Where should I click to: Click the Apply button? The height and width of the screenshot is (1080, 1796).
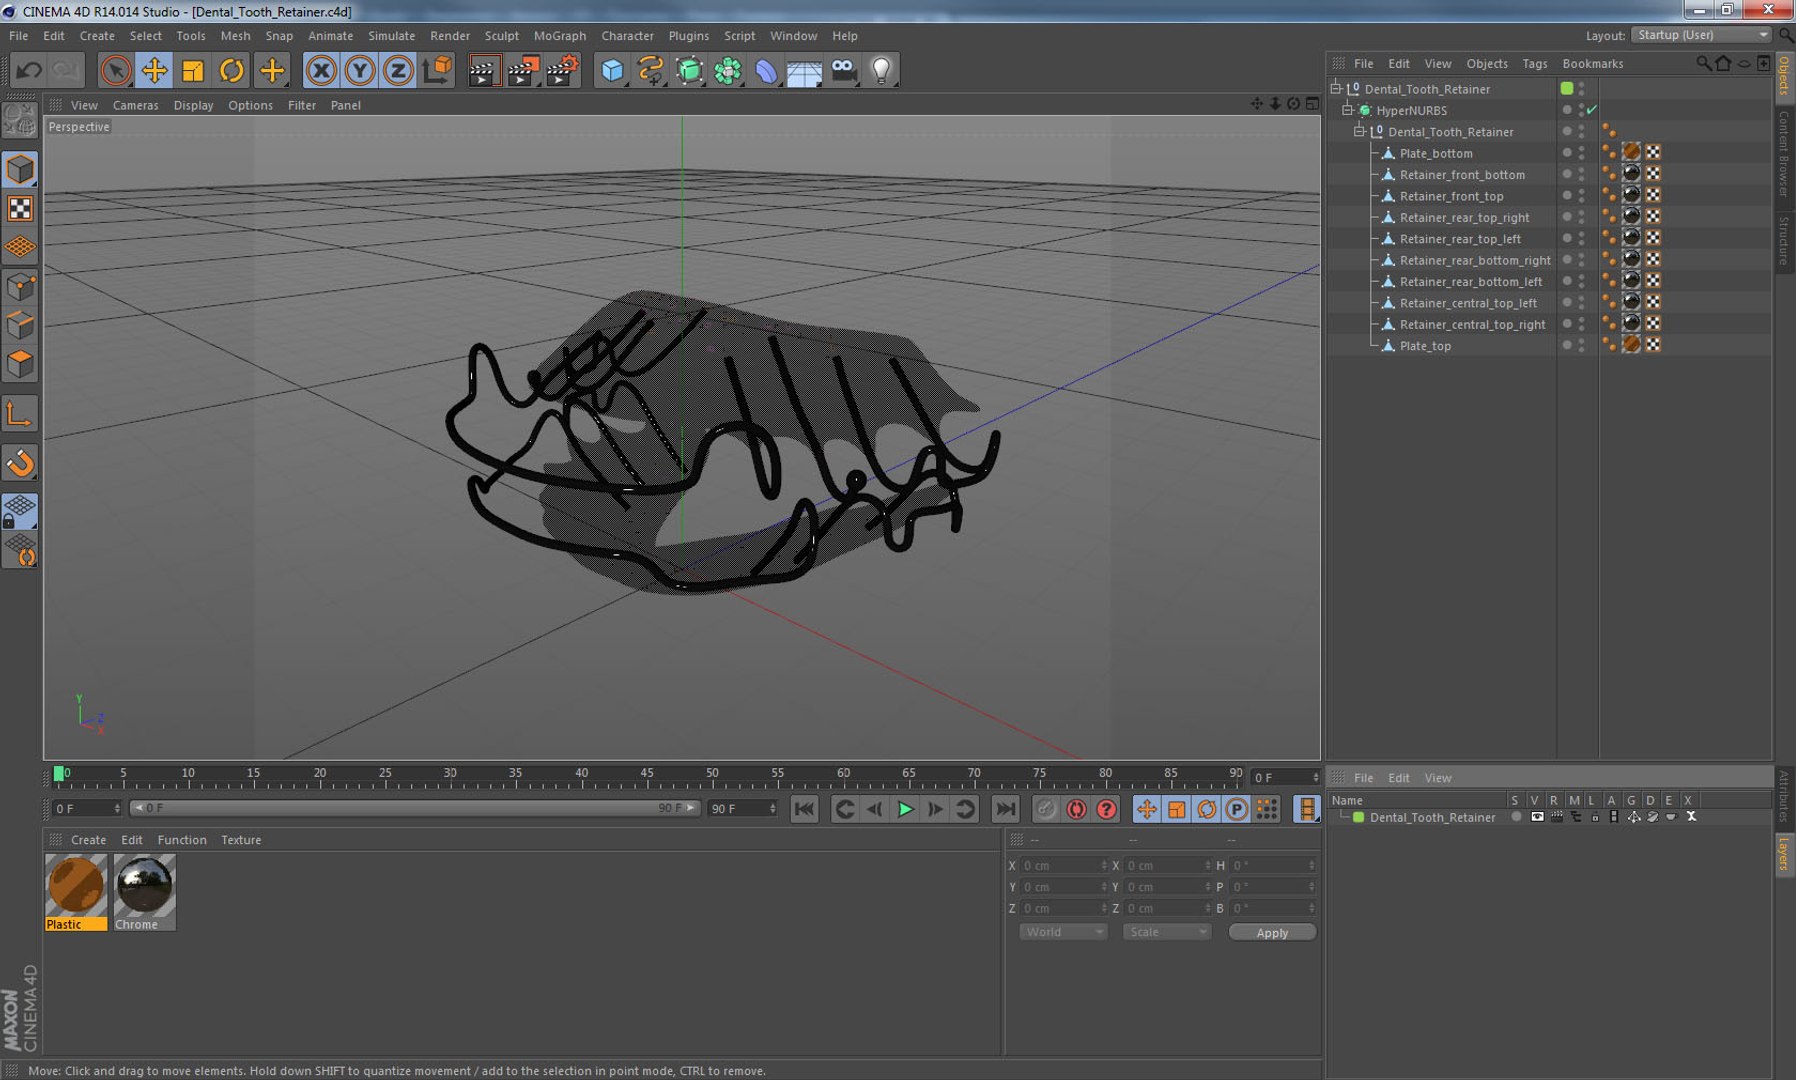1271,932
